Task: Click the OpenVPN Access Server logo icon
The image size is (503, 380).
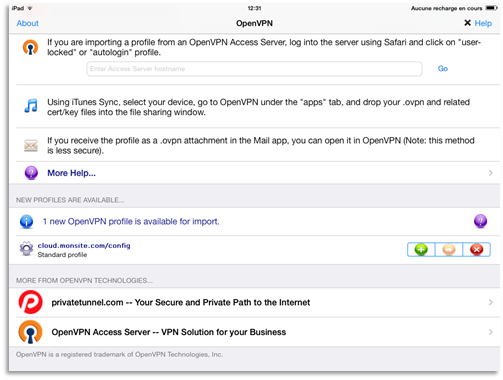Action: pyautogui.click(x=30, y=332)
